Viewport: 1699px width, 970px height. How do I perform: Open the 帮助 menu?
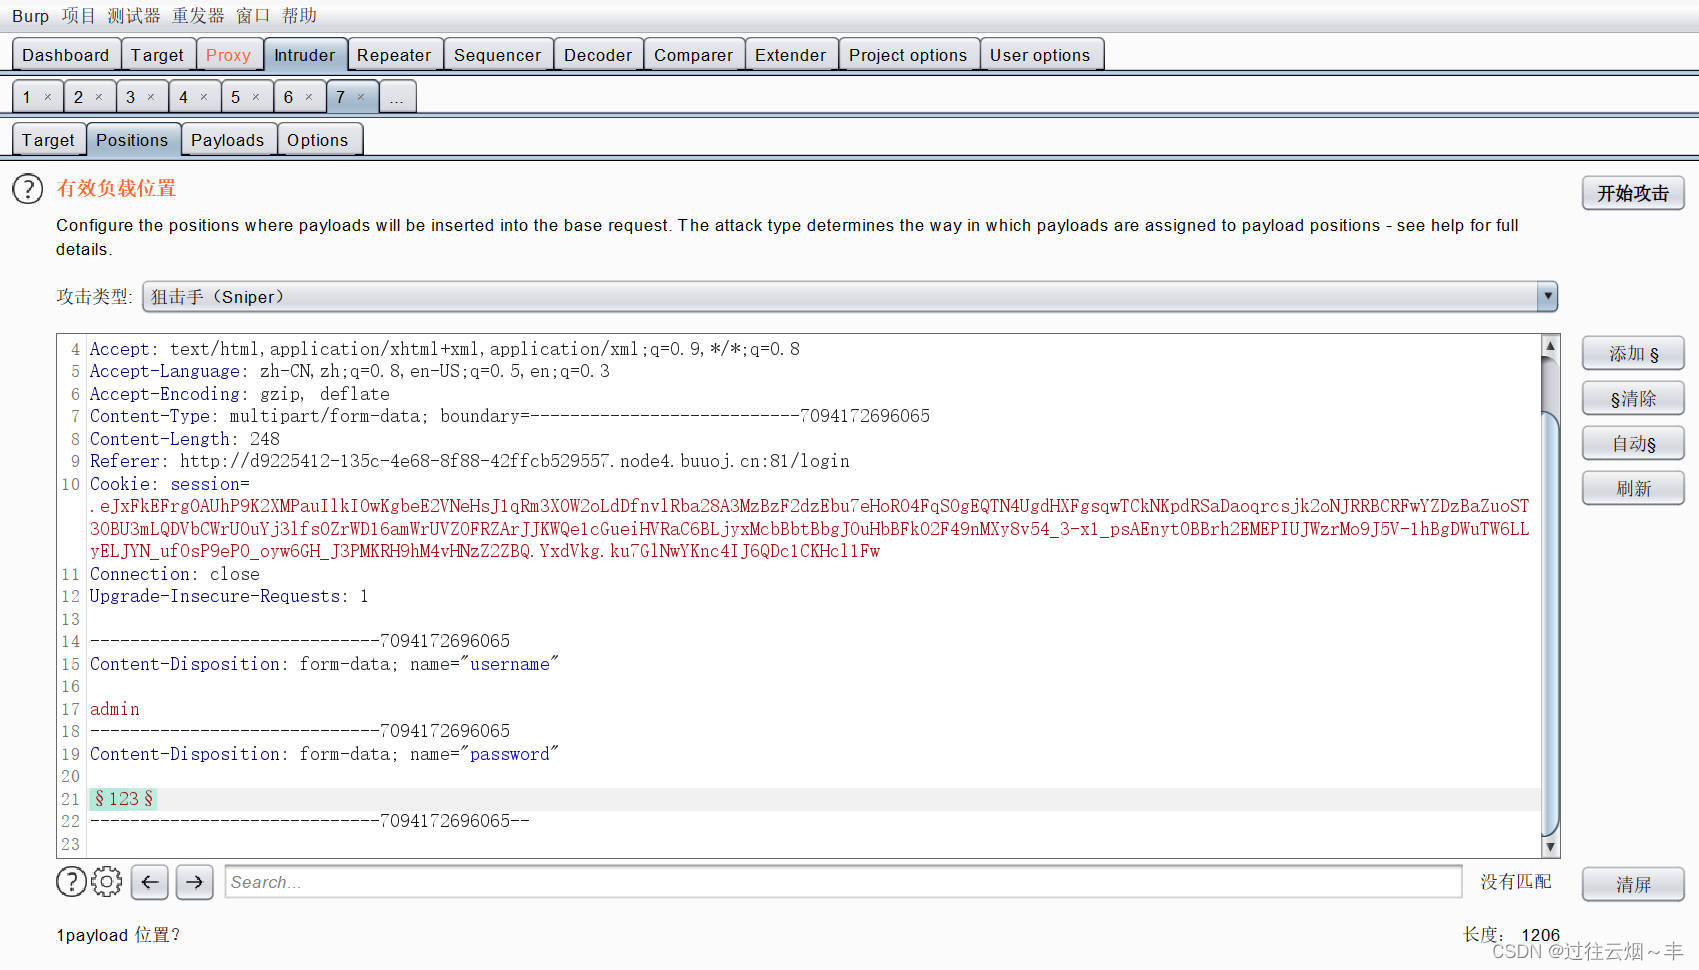[299, 16]
